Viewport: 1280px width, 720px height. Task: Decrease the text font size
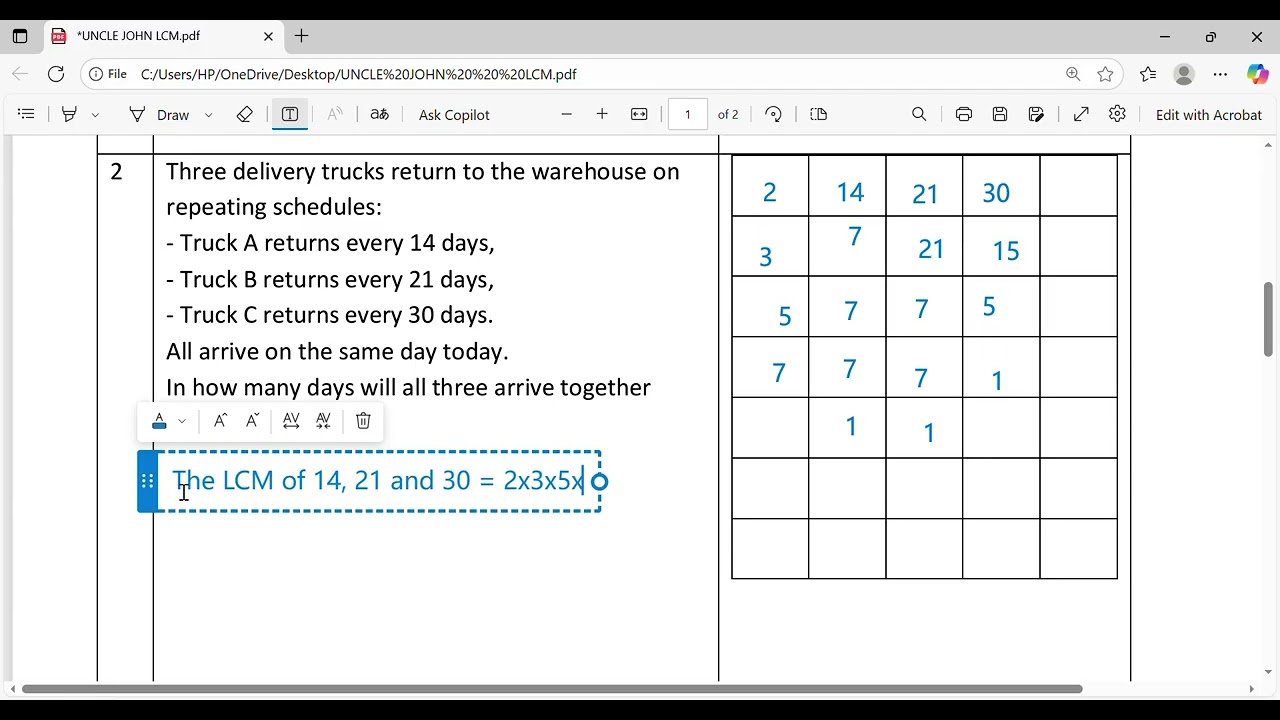[x=253, y=421]
